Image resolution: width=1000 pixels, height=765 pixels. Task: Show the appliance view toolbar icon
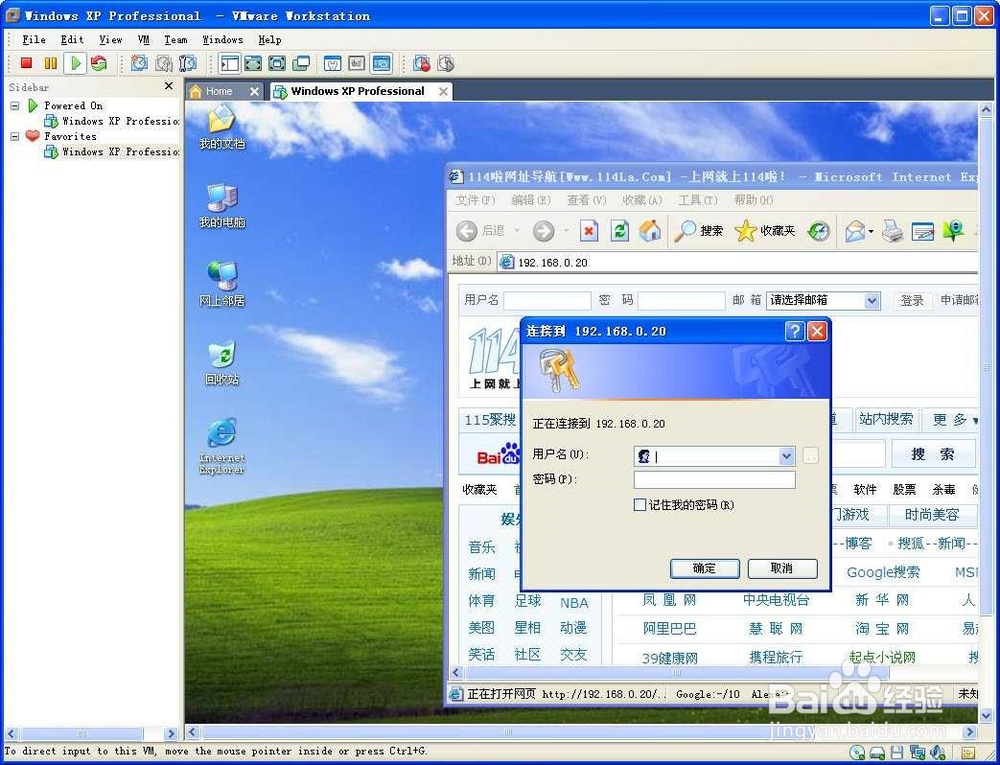357,63
